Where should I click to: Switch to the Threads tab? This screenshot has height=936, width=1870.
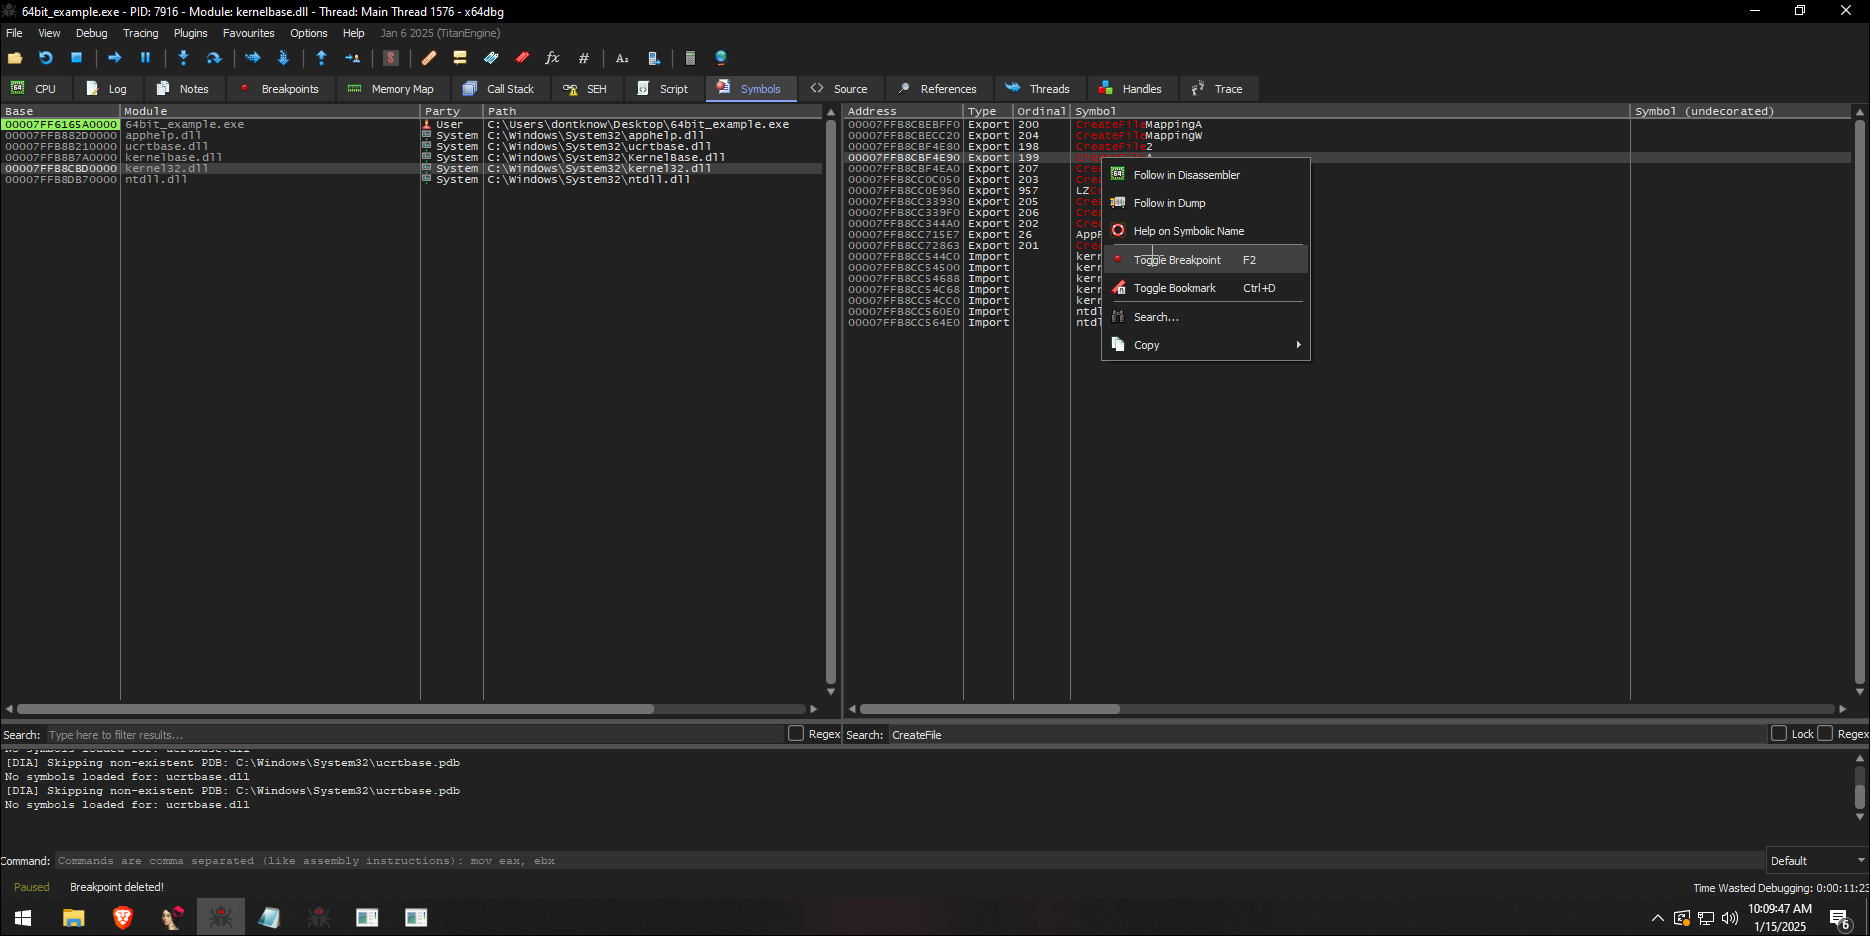click(x=1039, y=89)
